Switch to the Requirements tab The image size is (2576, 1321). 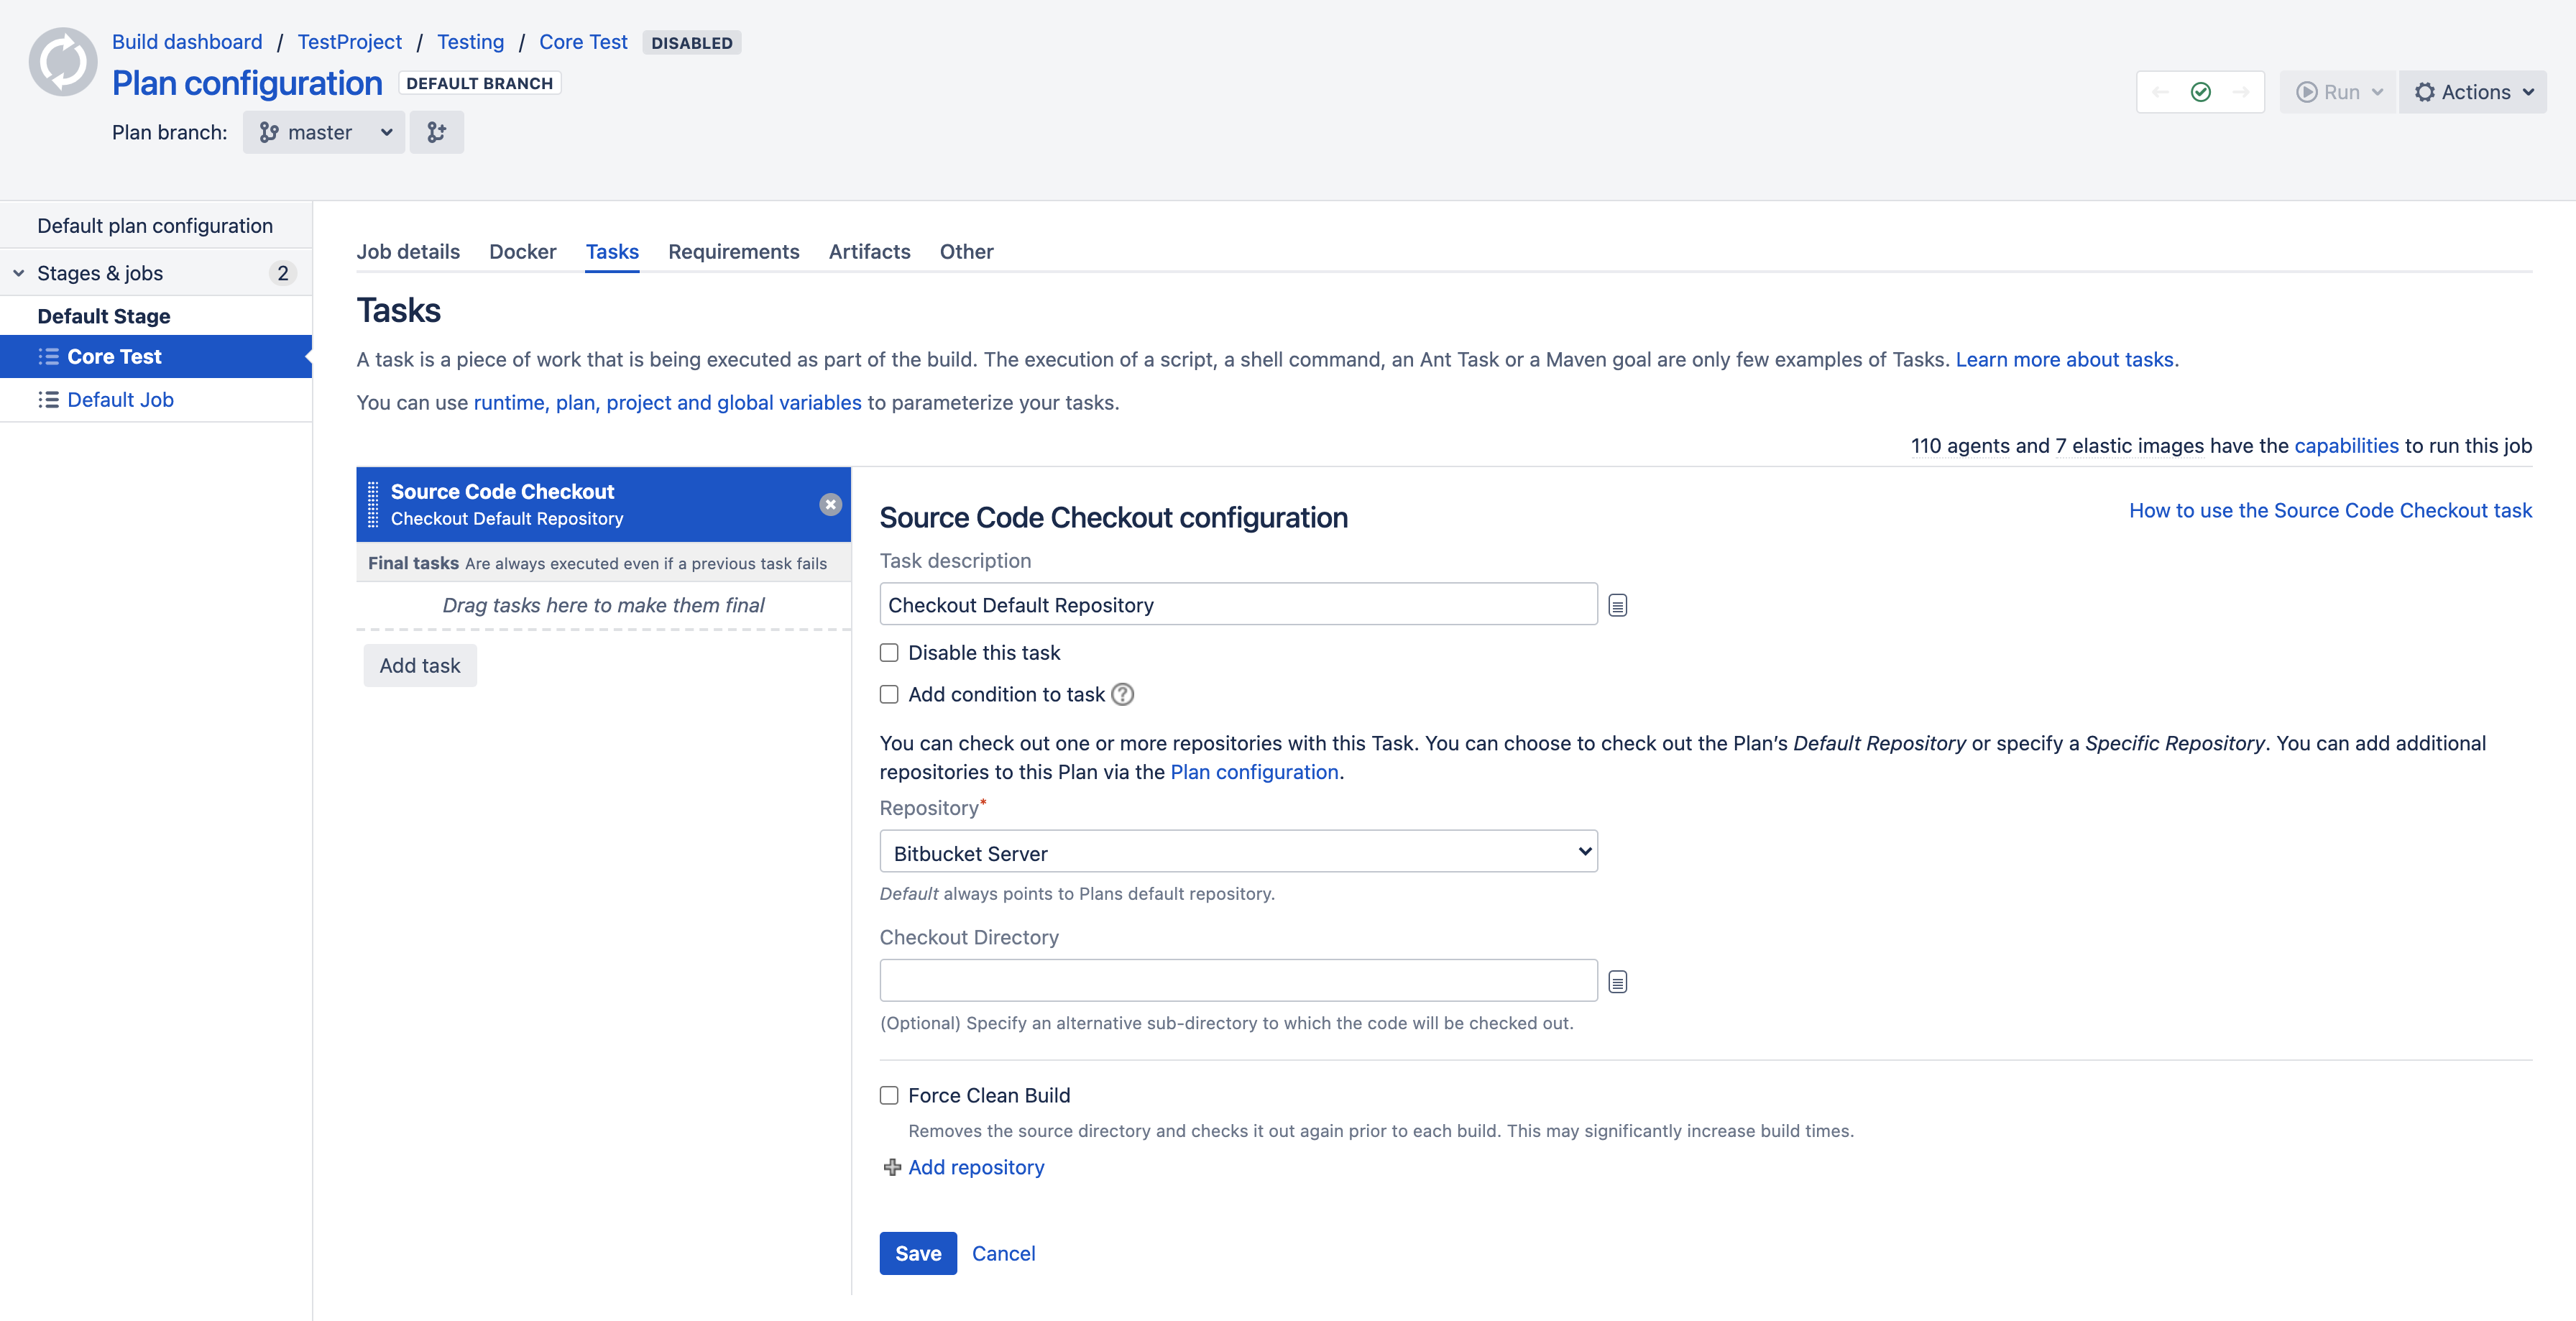coord(733,251)
